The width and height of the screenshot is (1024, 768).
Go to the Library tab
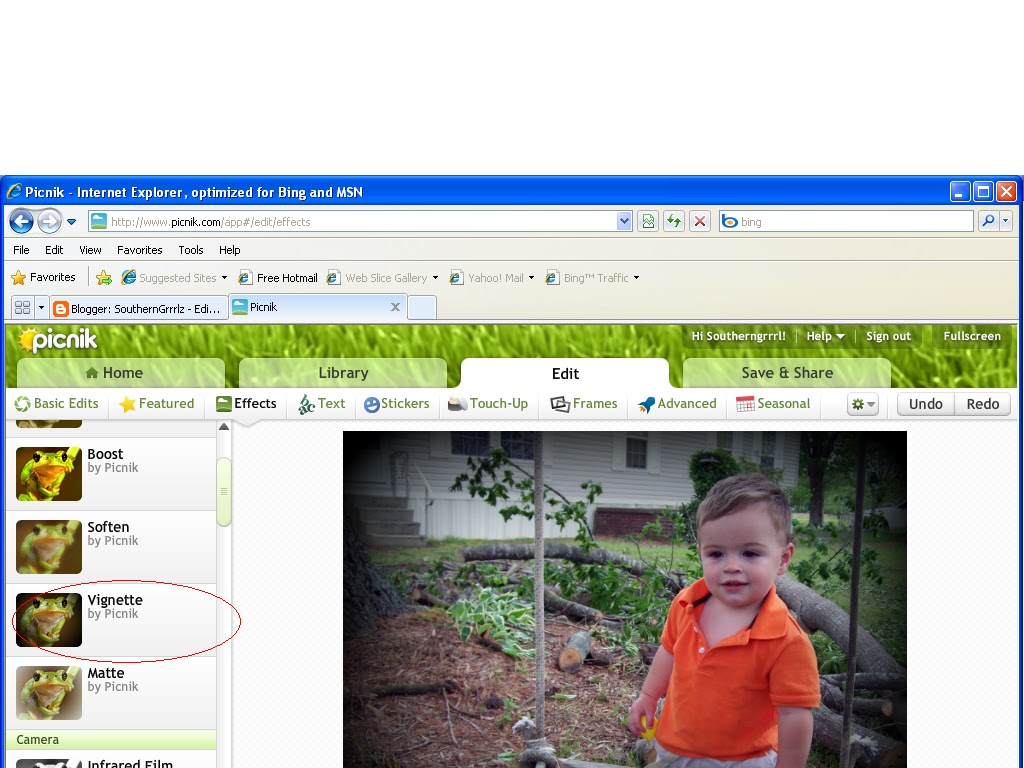[x=344, y=373]
